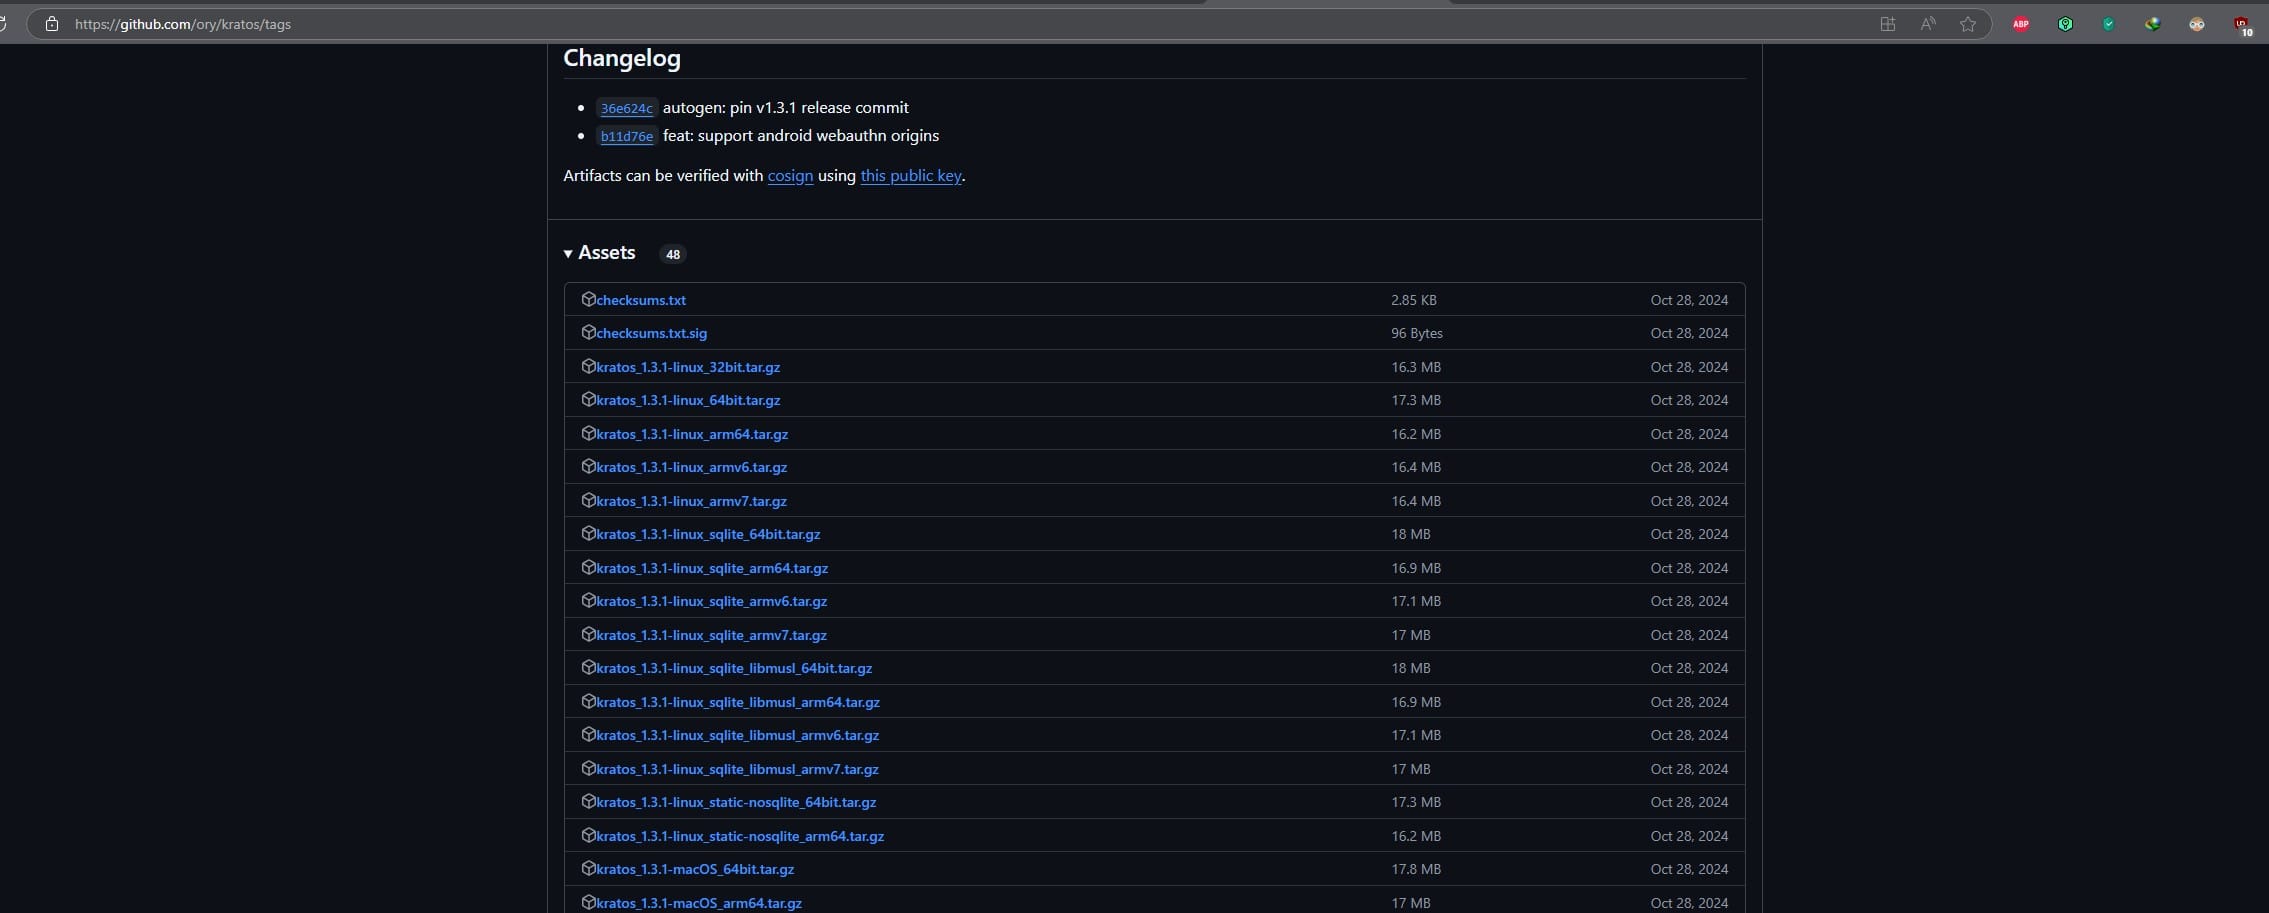The image size is (2269, 913).
Task: Open the green keyhole hexagon extension
Action: [2066, 23]
